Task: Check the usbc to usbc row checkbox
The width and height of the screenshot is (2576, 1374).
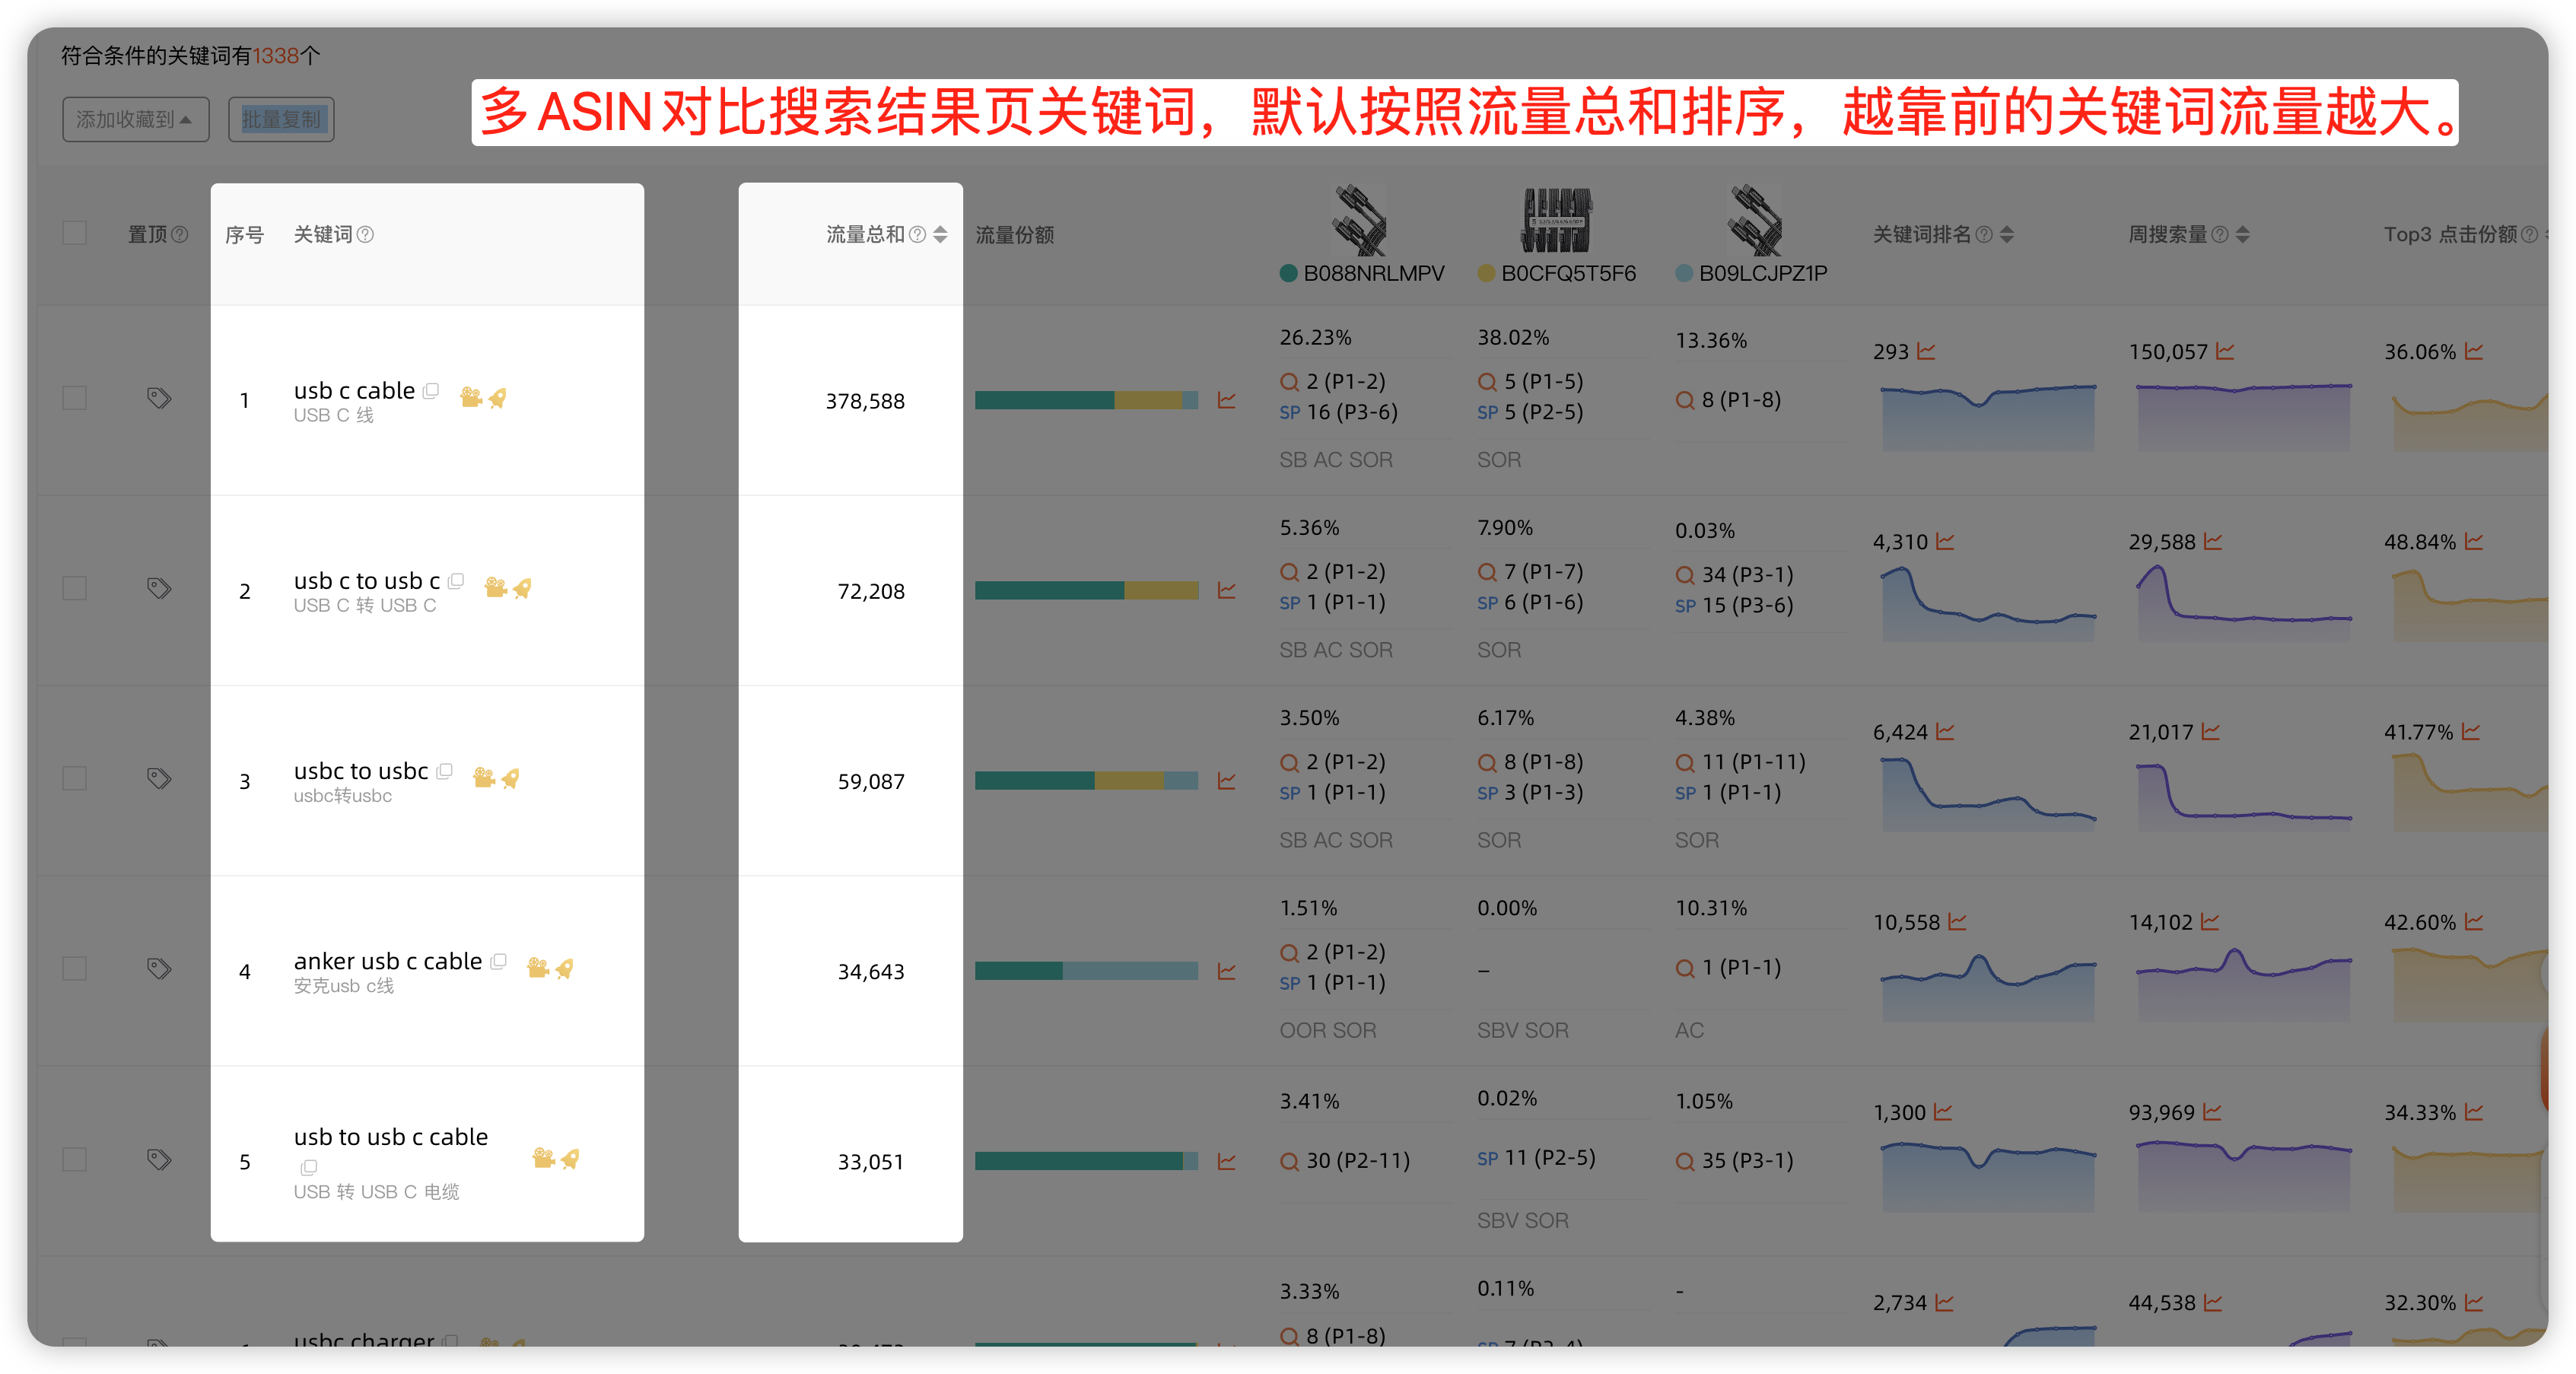Action: 75,778
